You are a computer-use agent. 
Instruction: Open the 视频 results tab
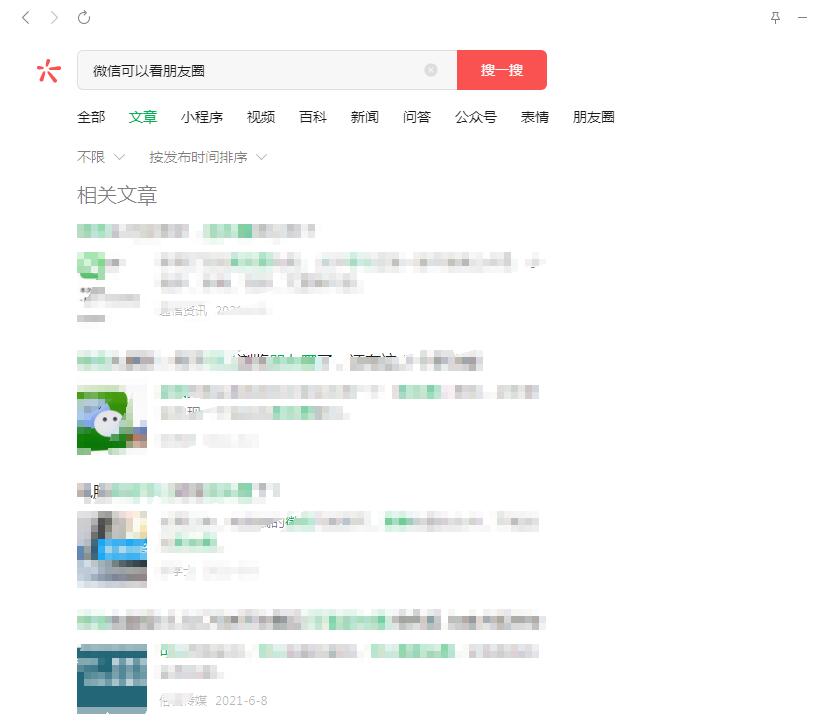coord(260,117)
